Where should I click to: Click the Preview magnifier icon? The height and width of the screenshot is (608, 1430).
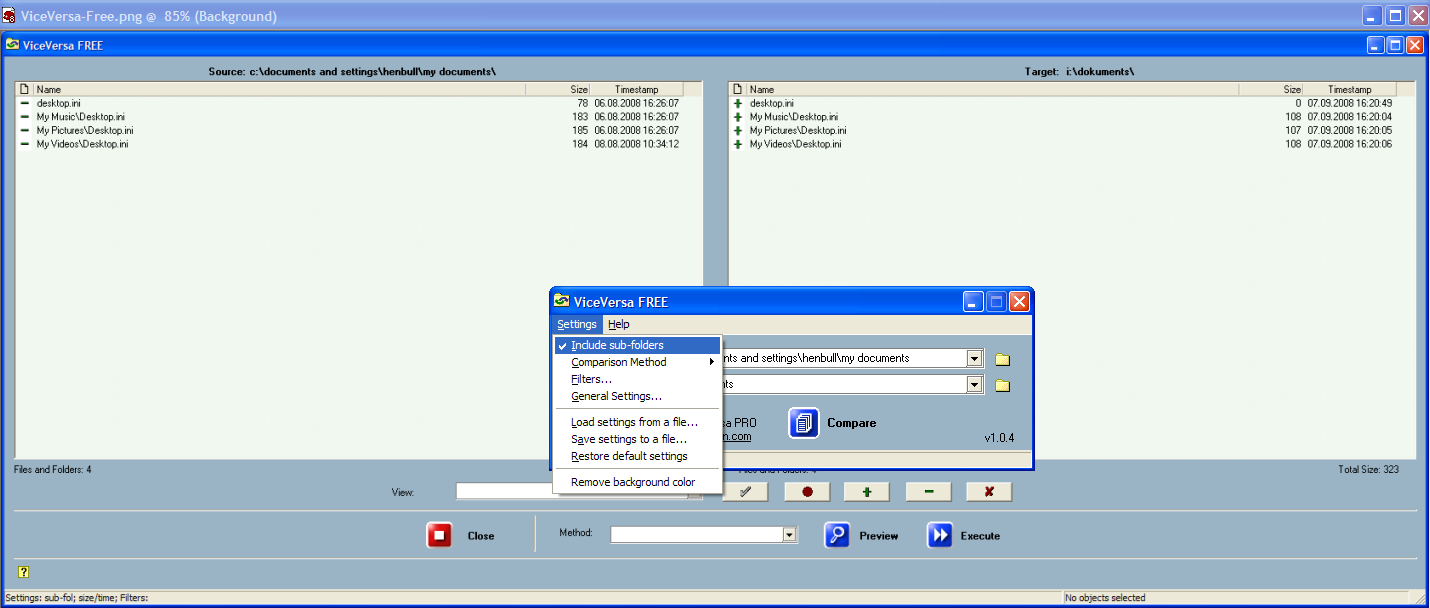pos(837,535)
